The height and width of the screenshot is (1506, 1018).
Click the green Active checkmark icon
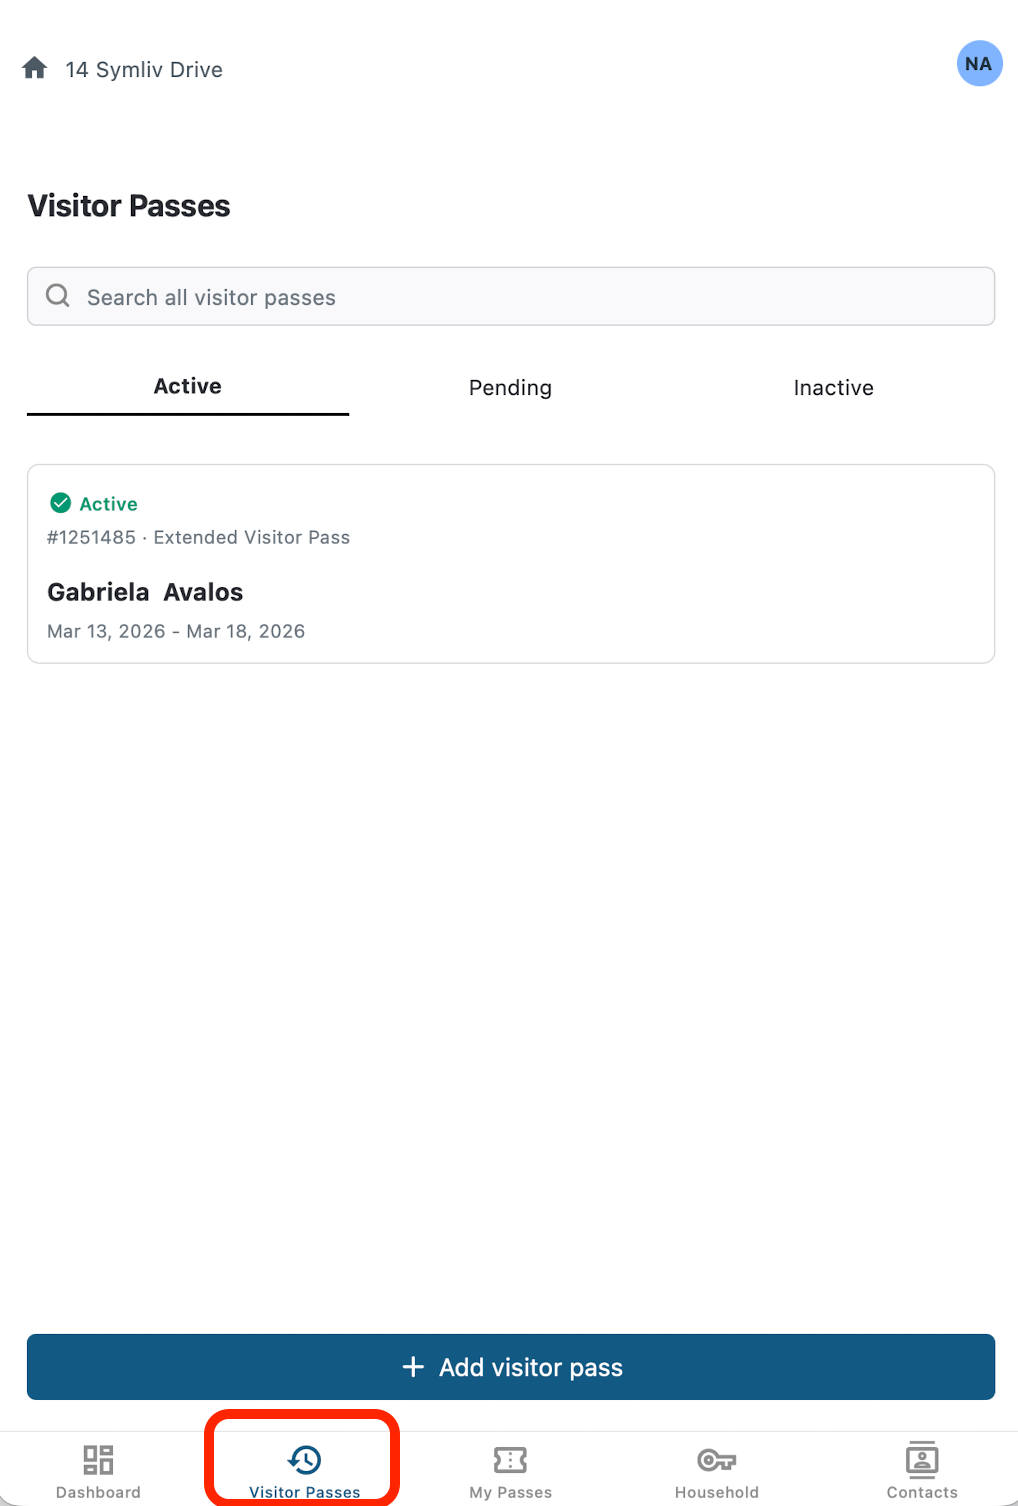(60, 503)
